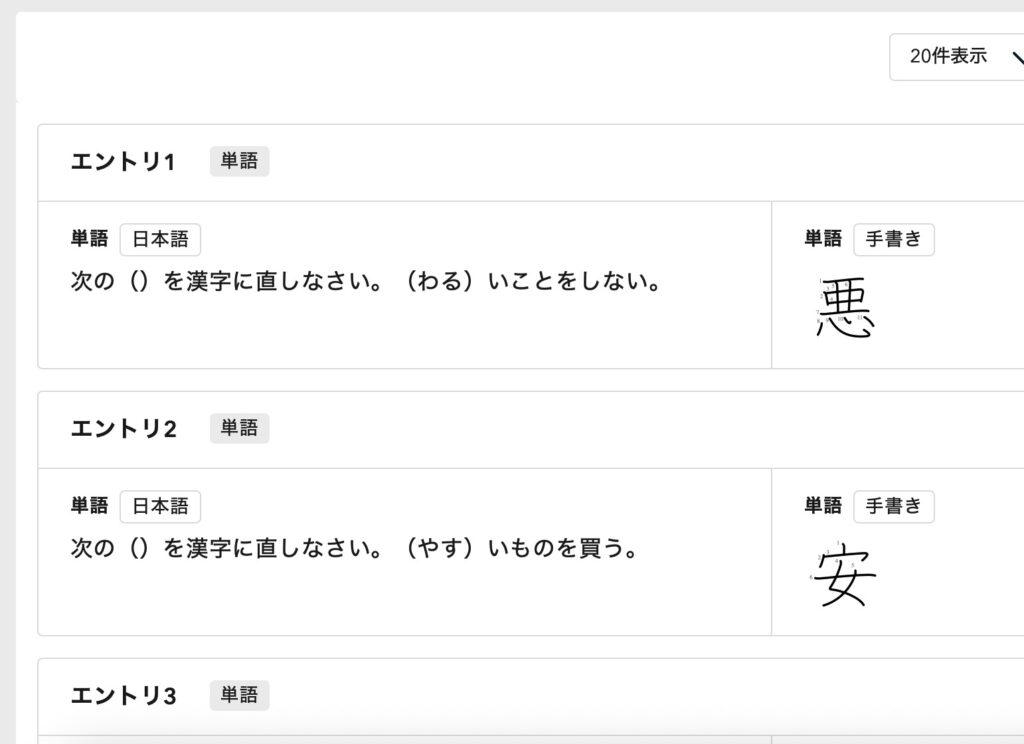Click the 日本語 tag in エントリ2

pos(160,507)
